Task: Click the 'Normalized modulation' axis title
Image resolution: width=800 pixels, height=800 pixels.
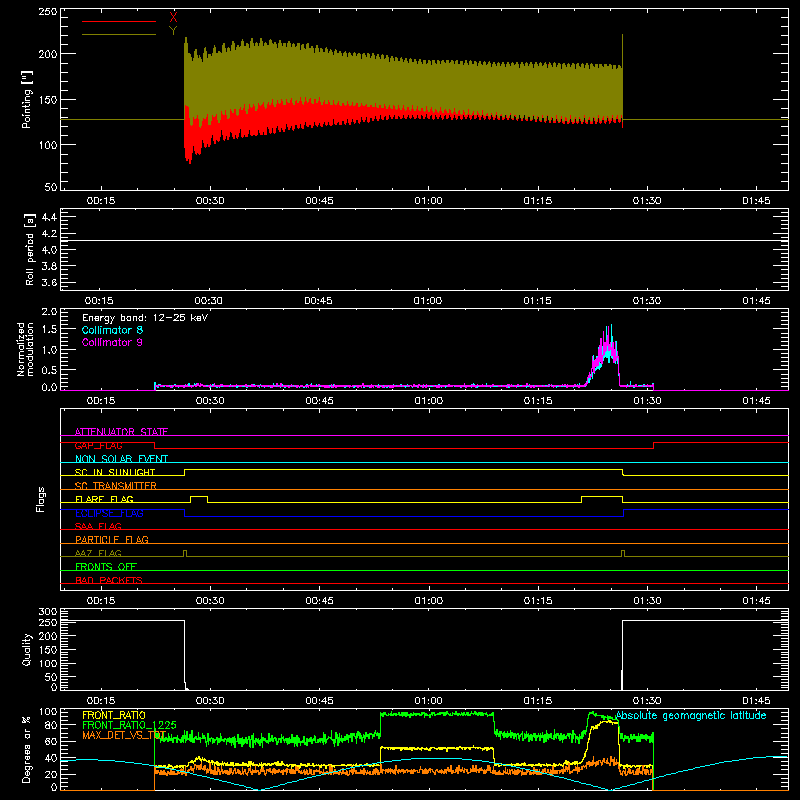Action: tap(26, 349)
